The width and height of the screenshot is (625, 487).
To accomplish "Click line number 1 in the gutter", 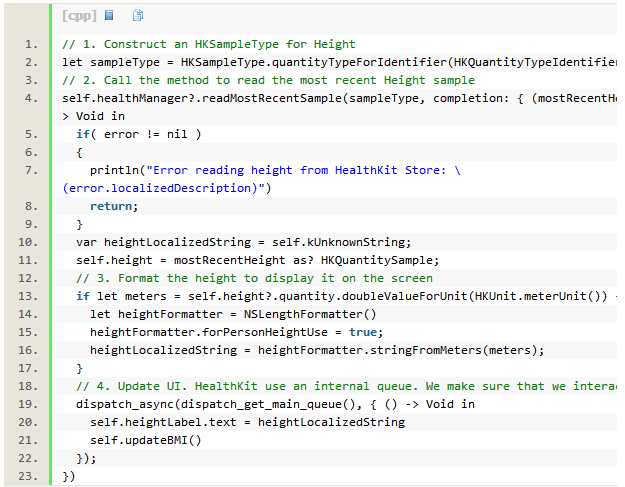I will (31, 44).
